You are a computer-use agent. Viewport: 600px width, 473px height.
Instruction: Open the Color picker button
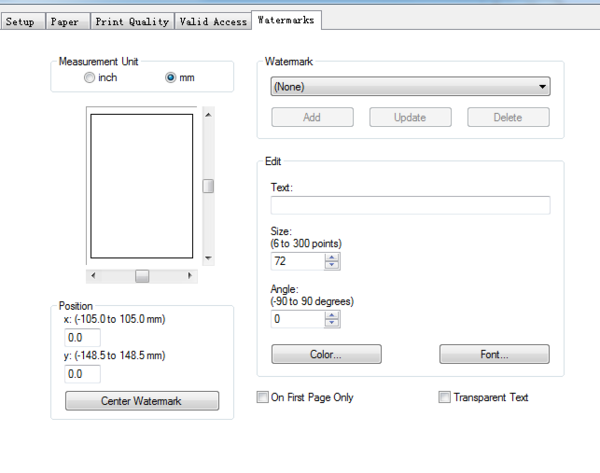[326, 354]
